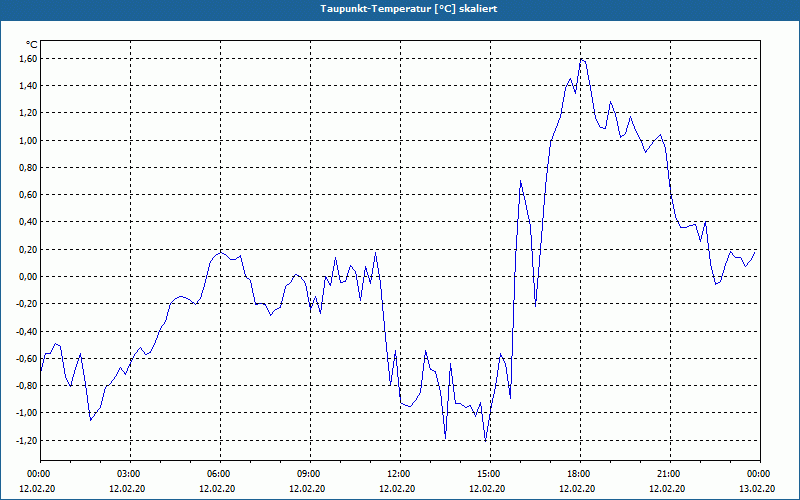Select the '03:00' time label
This screenshot has width=800, height=500.
128,474
